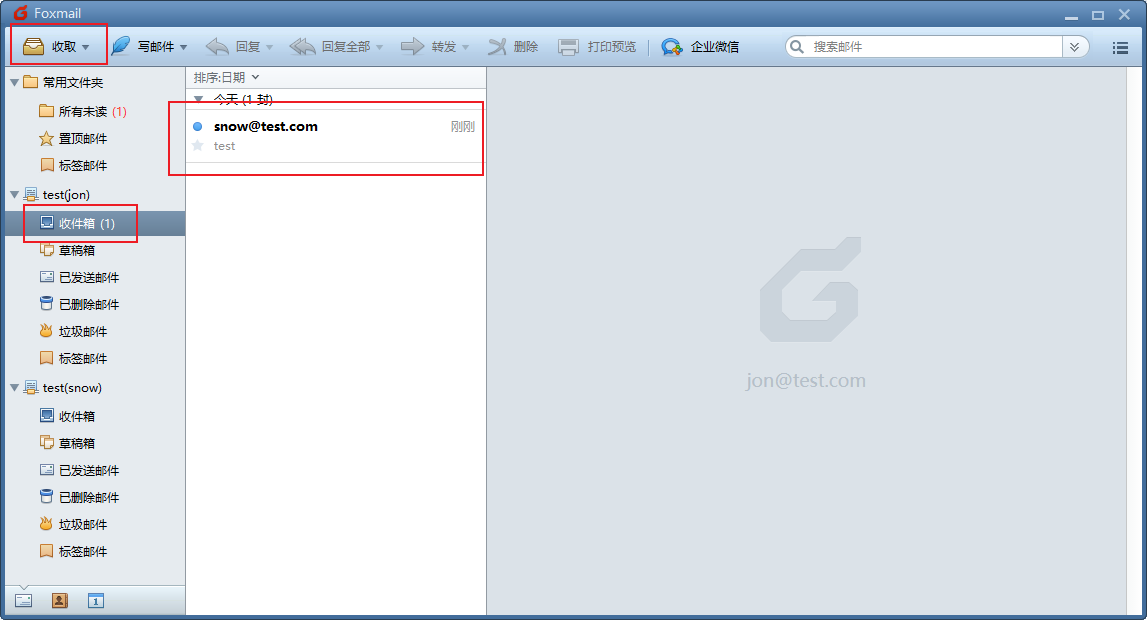The height and width of the screenshot is (620, 1147).
Task: Open 已删除邮件 under test(snow)
Action: click(x=79, y=497)
